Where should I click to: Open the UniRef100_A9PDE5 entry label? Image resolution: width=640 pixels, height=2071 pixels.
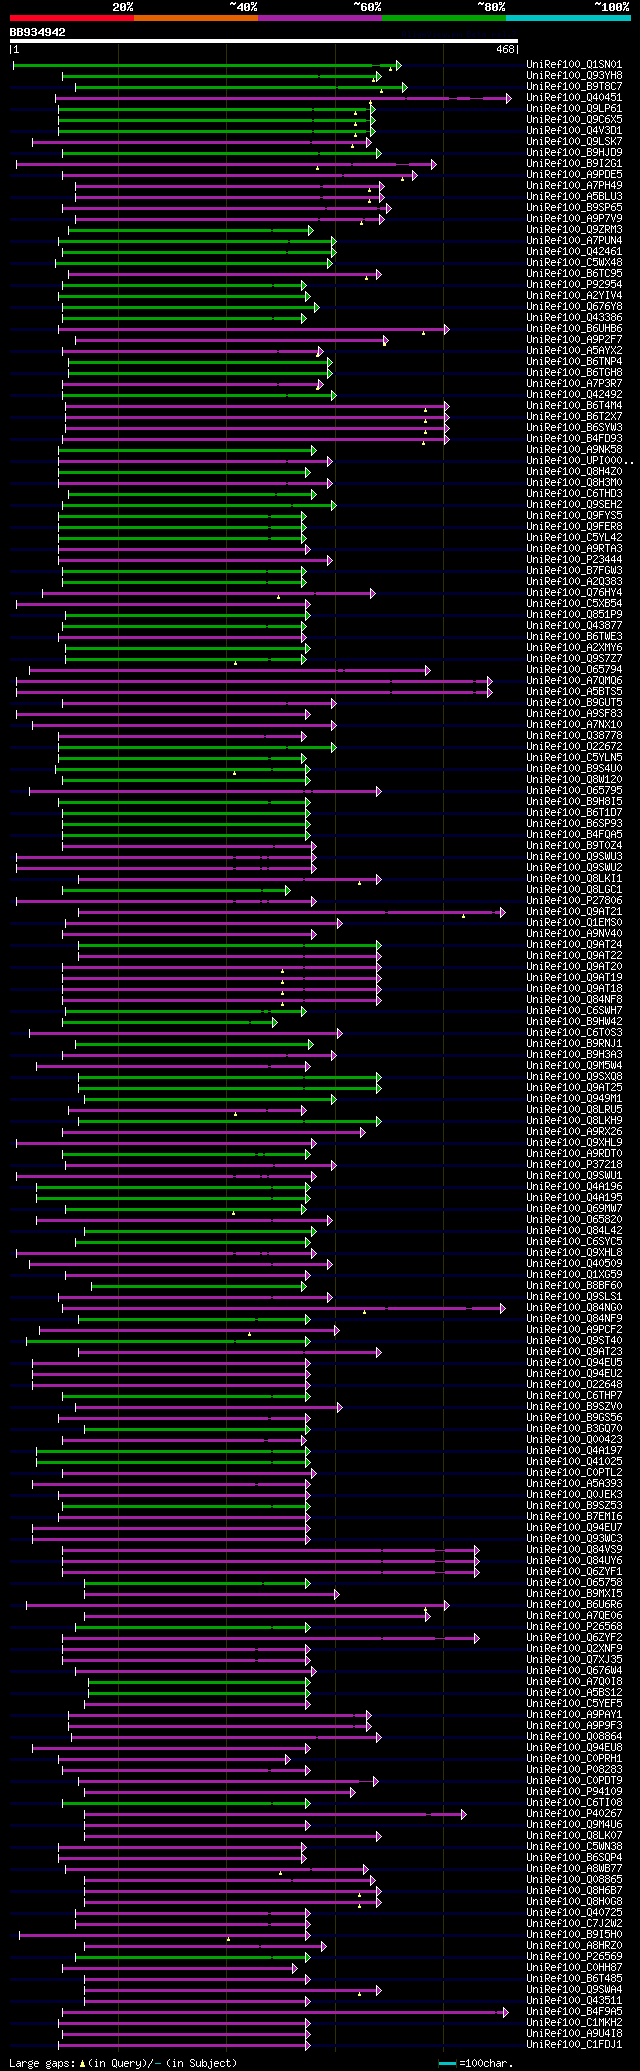[x=574, y=174]
